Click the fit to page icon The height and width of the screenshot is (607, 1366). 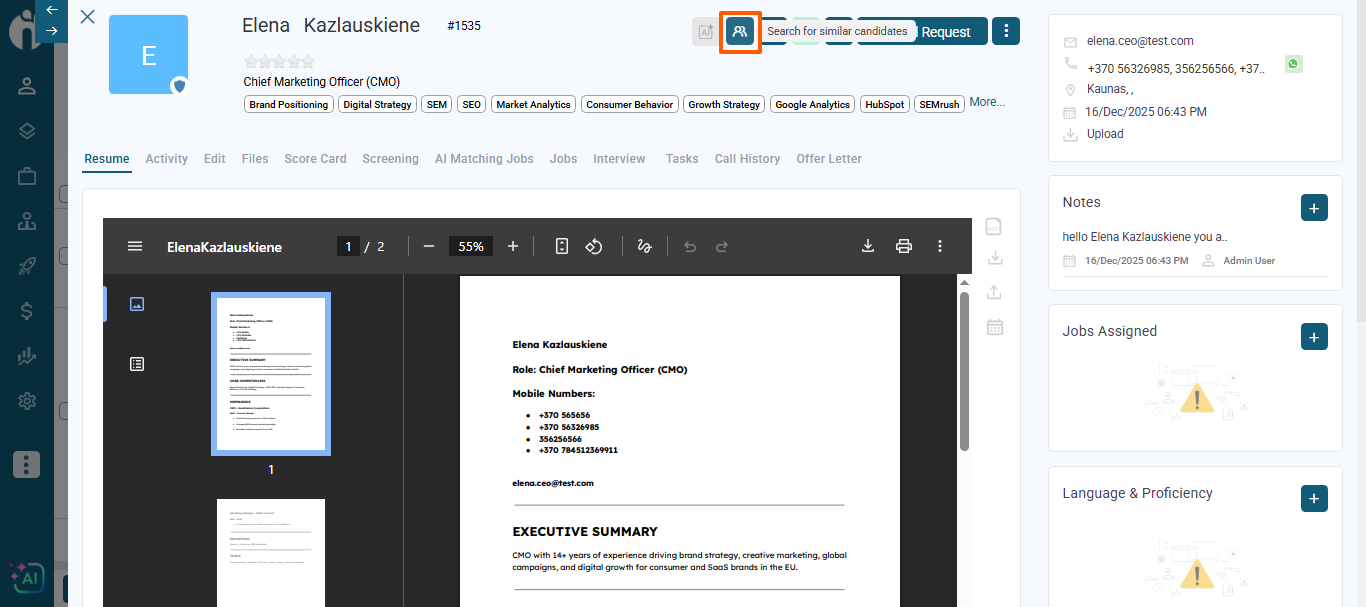pyautogui.click(x=562, y=246)
